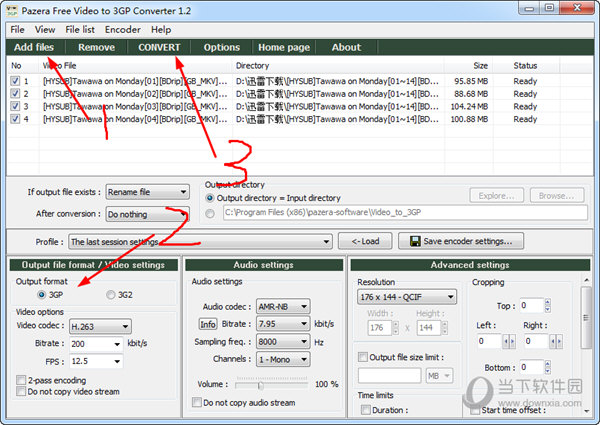Uncheck file number 1 checkbox
The width and height of the screenshot is (600, 425).
tap(15, 81)
